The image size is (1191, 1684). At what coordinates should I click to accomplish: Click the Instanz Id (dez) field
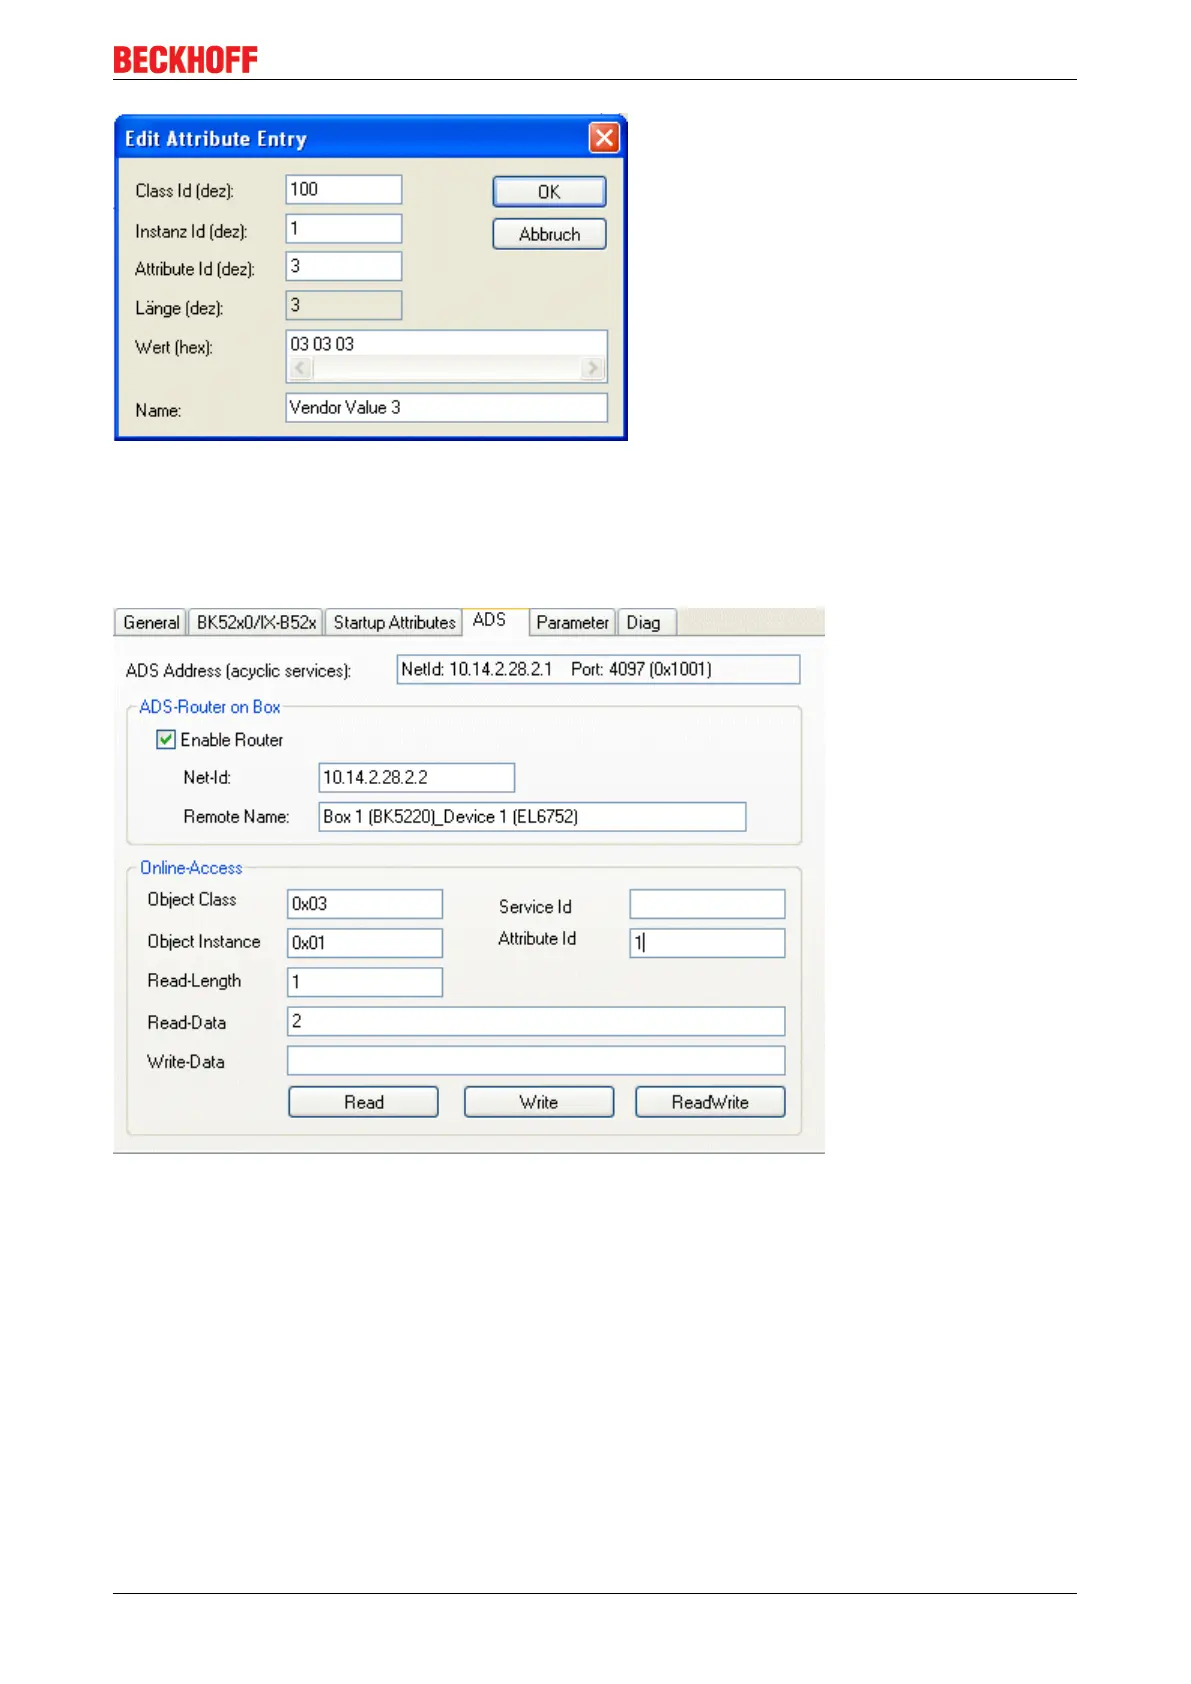tap(344, 228)
